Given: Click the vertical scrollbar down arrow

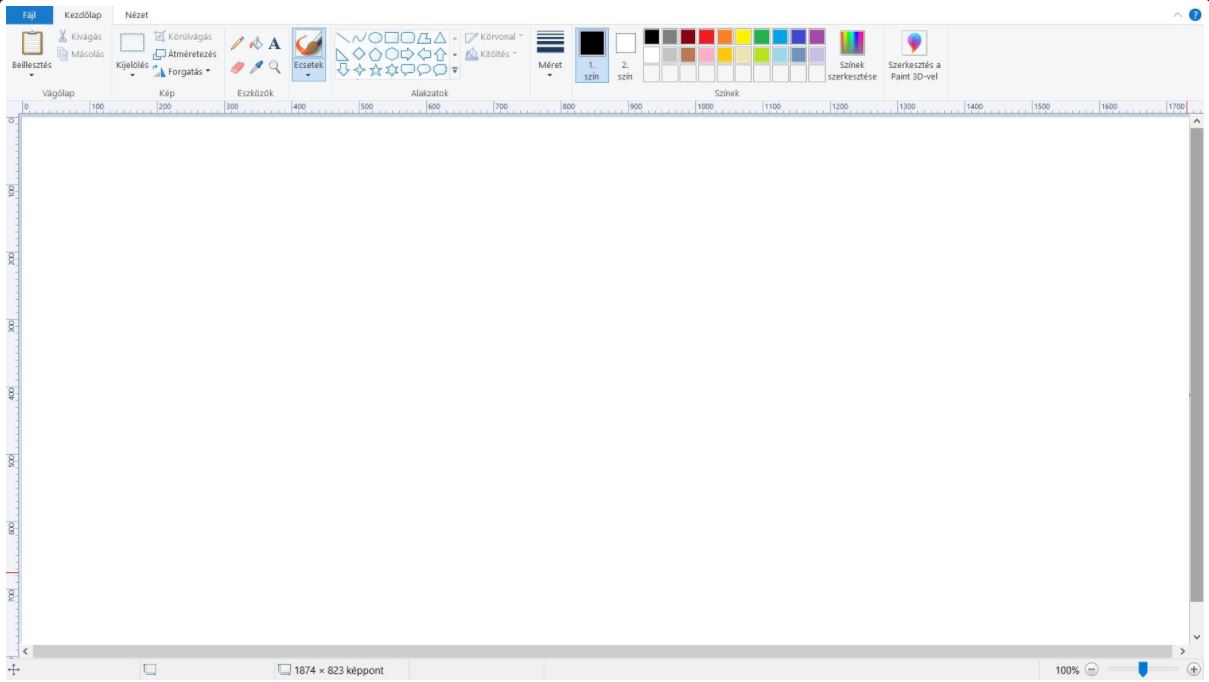Looking at the screenshot, I should pos(1197,637).
